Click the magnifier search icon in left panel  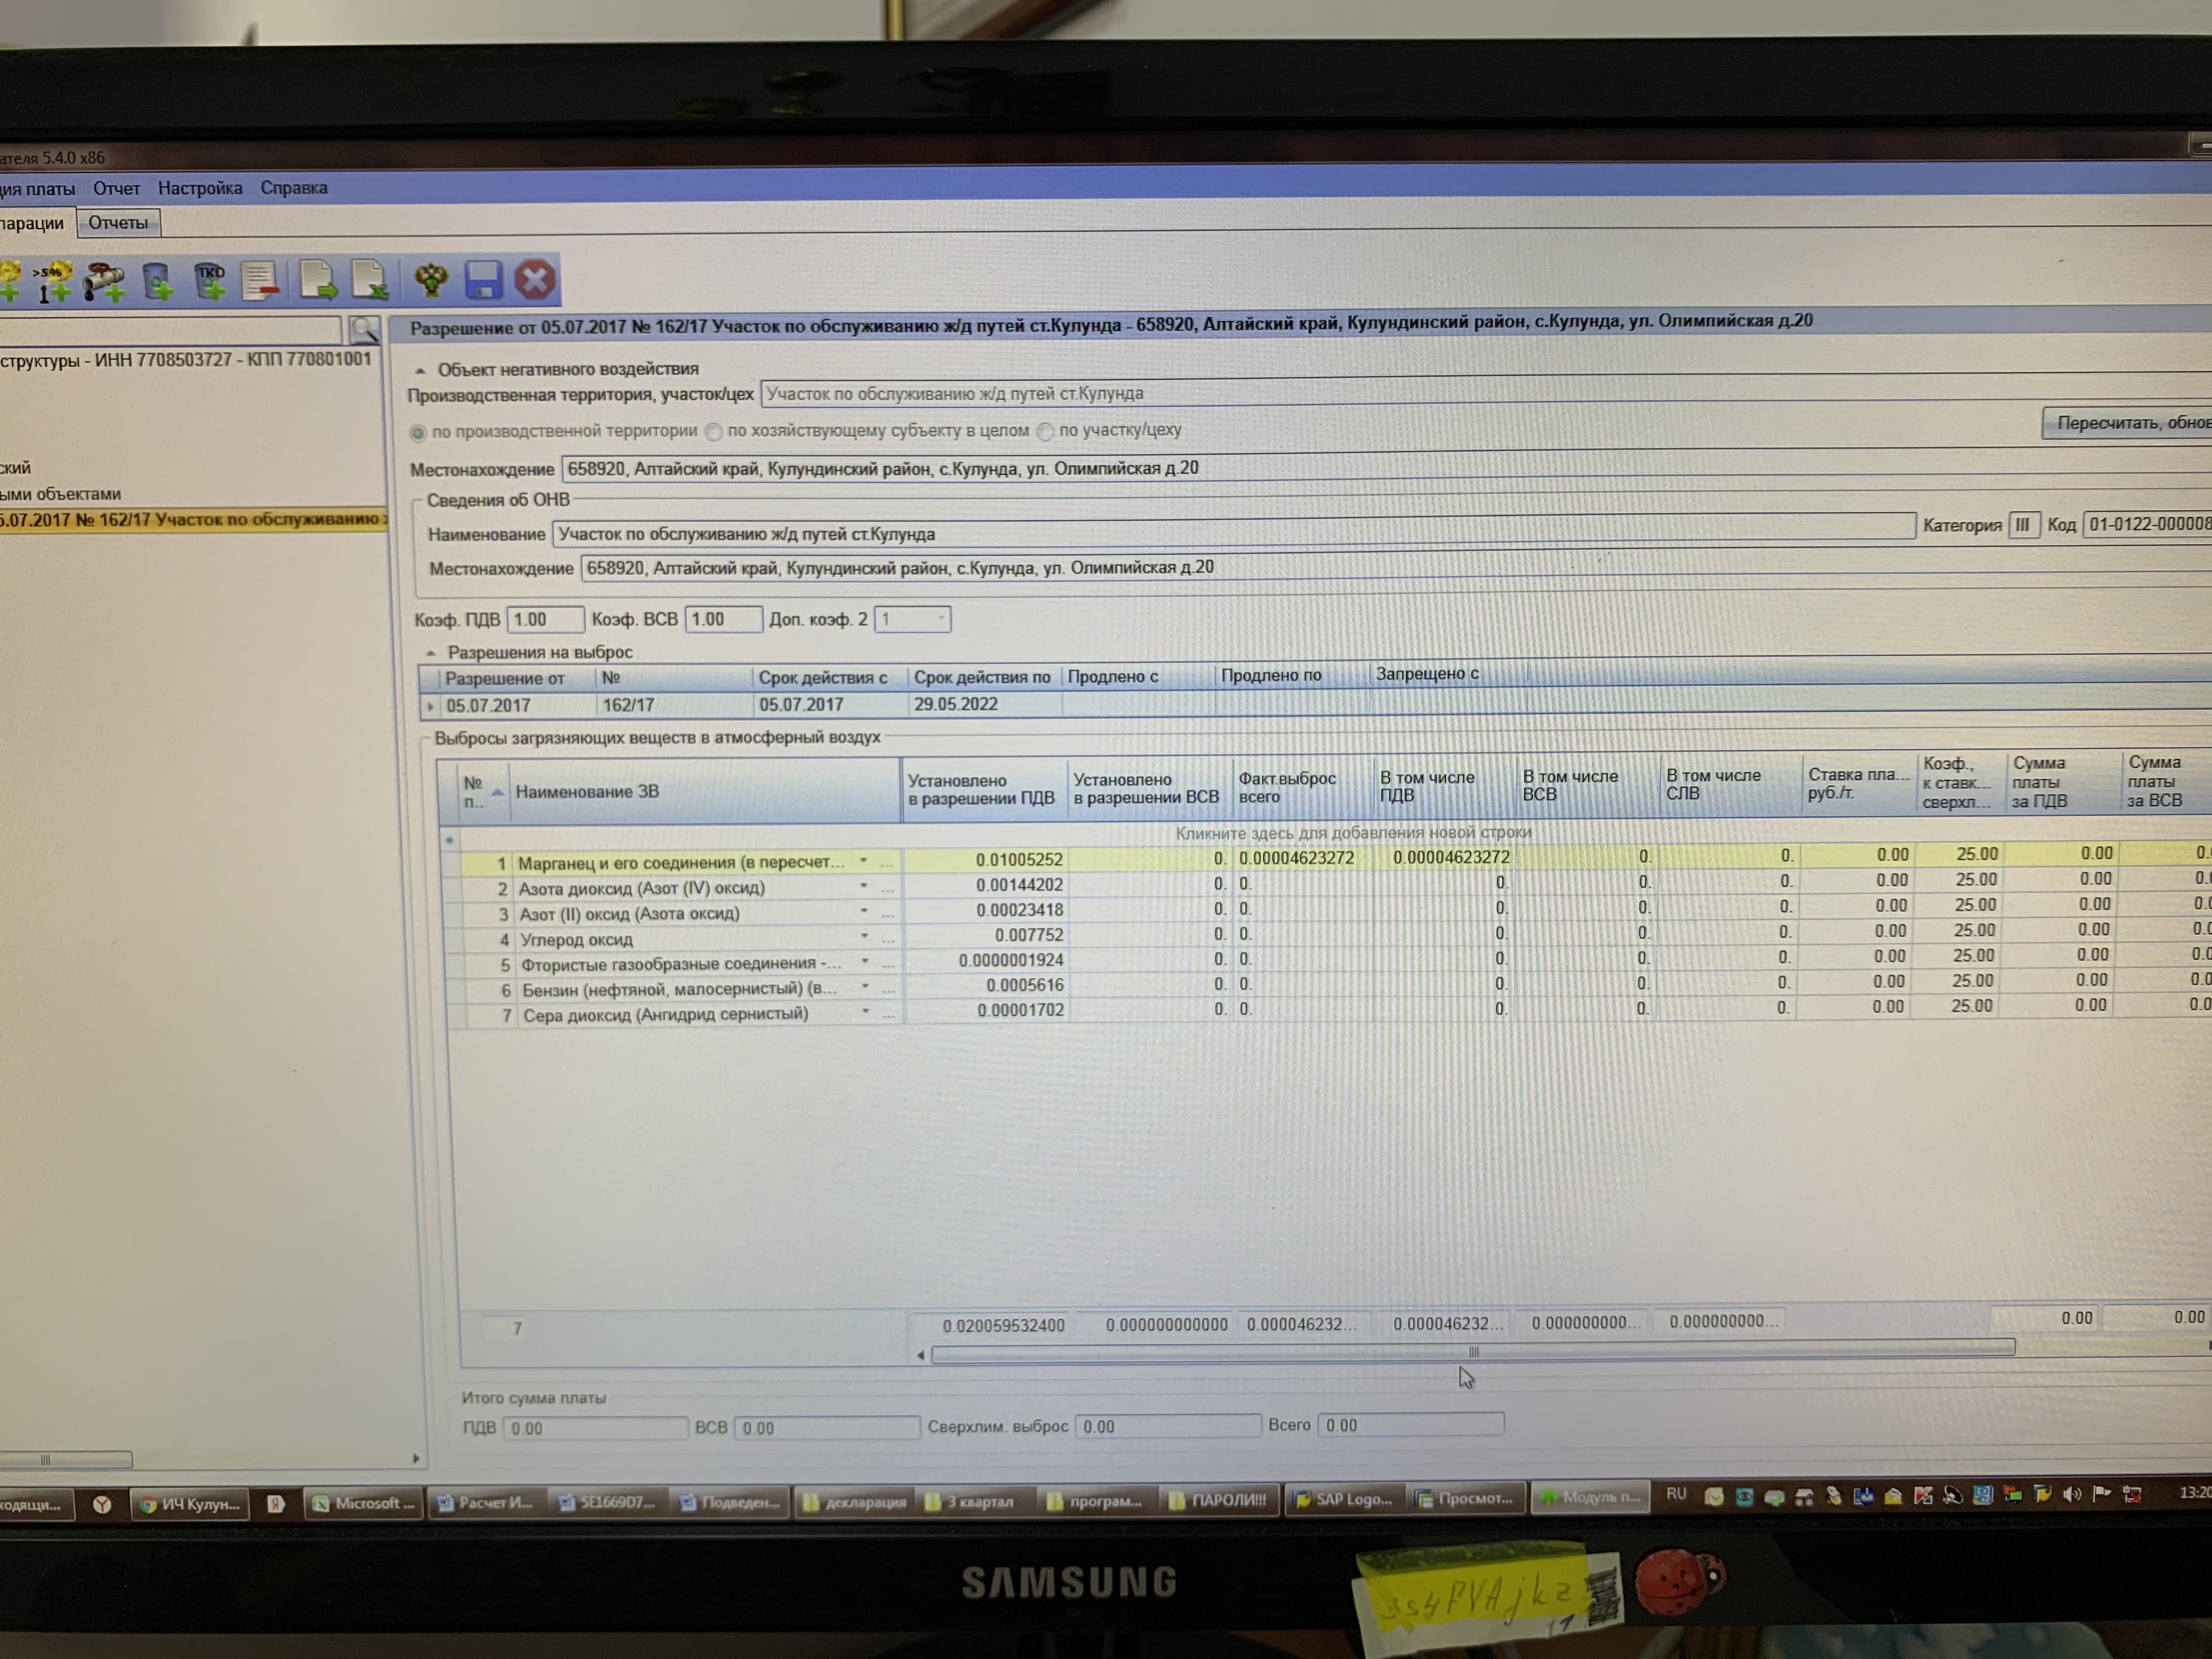tap(364, 329)
